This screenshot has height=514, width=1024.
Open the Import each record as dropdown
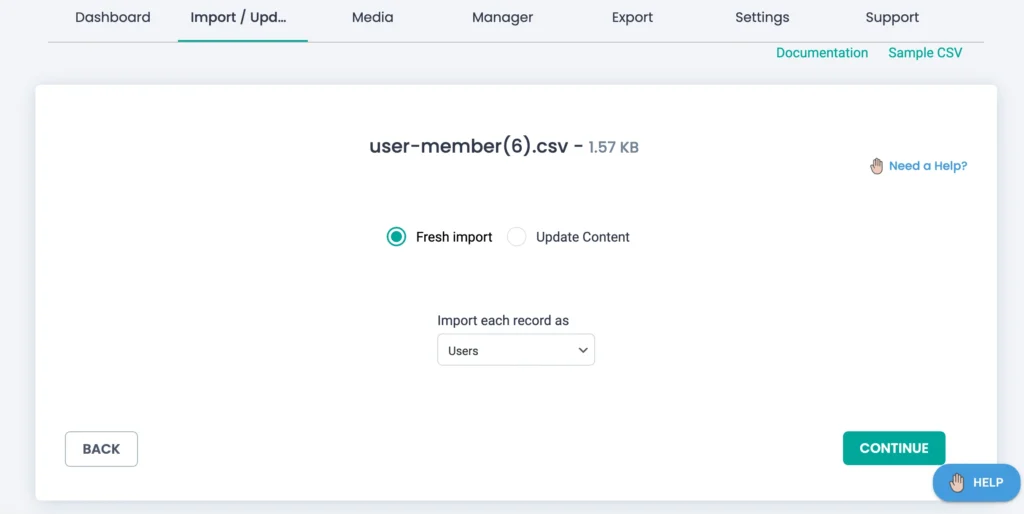(x=515, y=350)
